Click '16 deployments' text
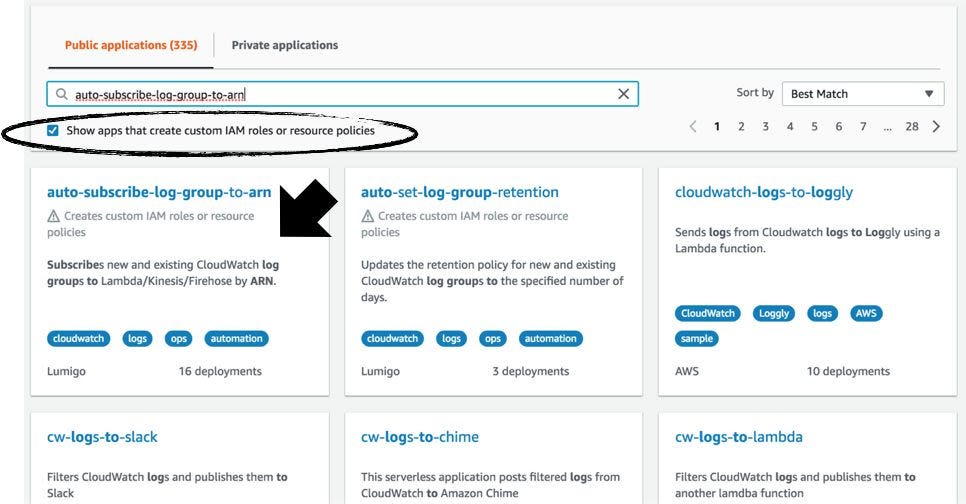Viewport: 966px width, 504px height. 220,371
